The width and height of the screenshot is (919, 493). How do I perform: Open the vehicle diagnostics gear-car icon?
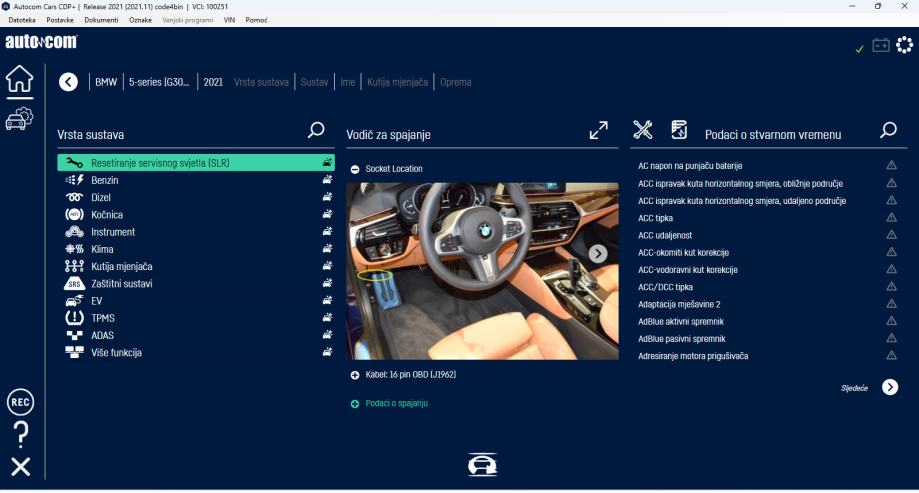pos(19,118)
